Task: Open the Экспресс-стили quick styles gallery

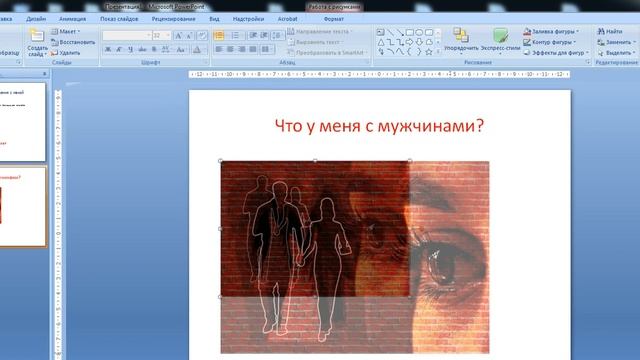Action: click(x=500, y=41)
